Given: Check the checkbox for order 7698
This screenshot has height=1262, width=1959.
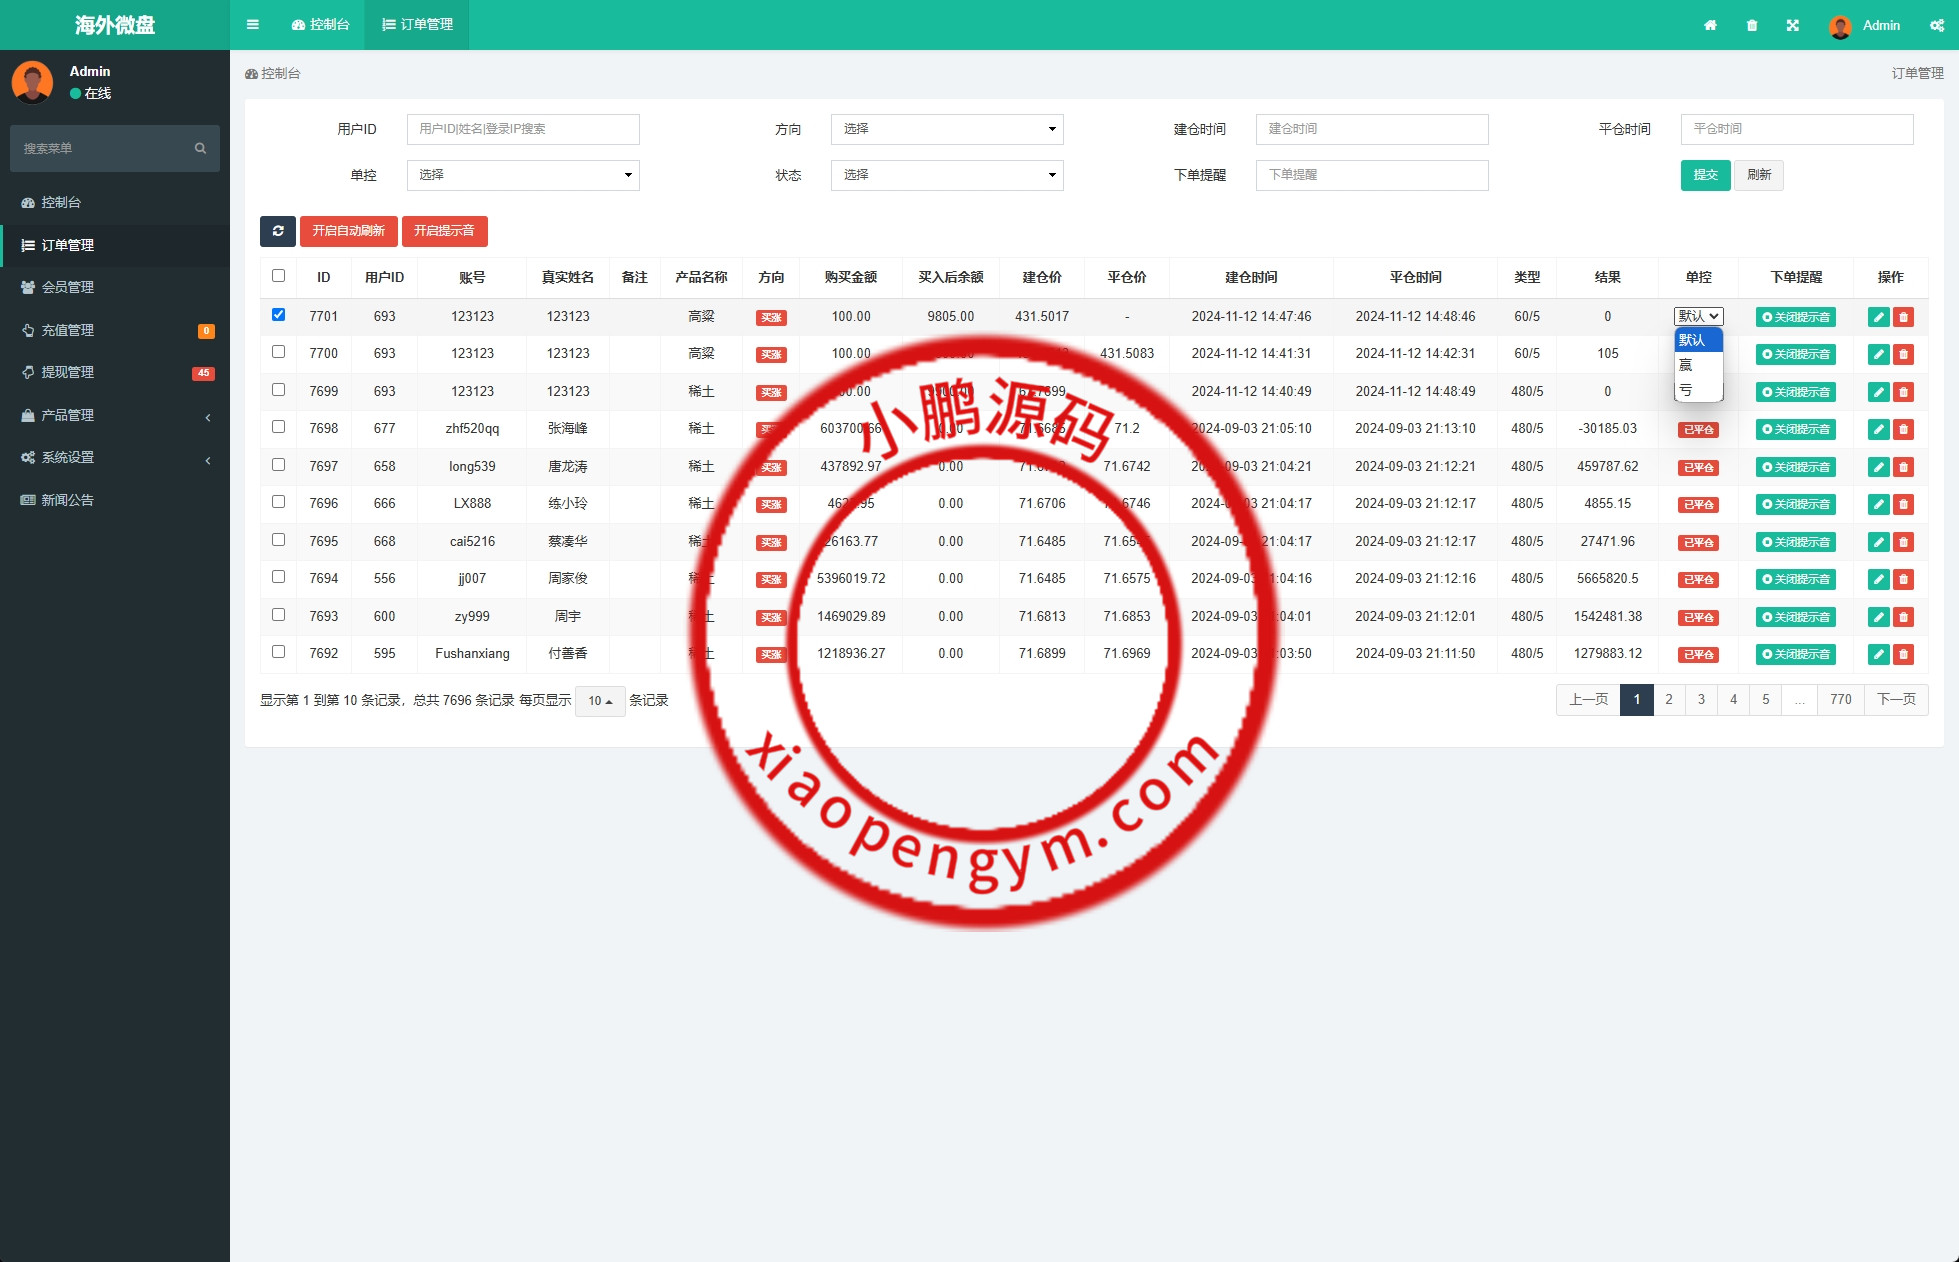Looking at the screenshot, I should coord(278,427).
